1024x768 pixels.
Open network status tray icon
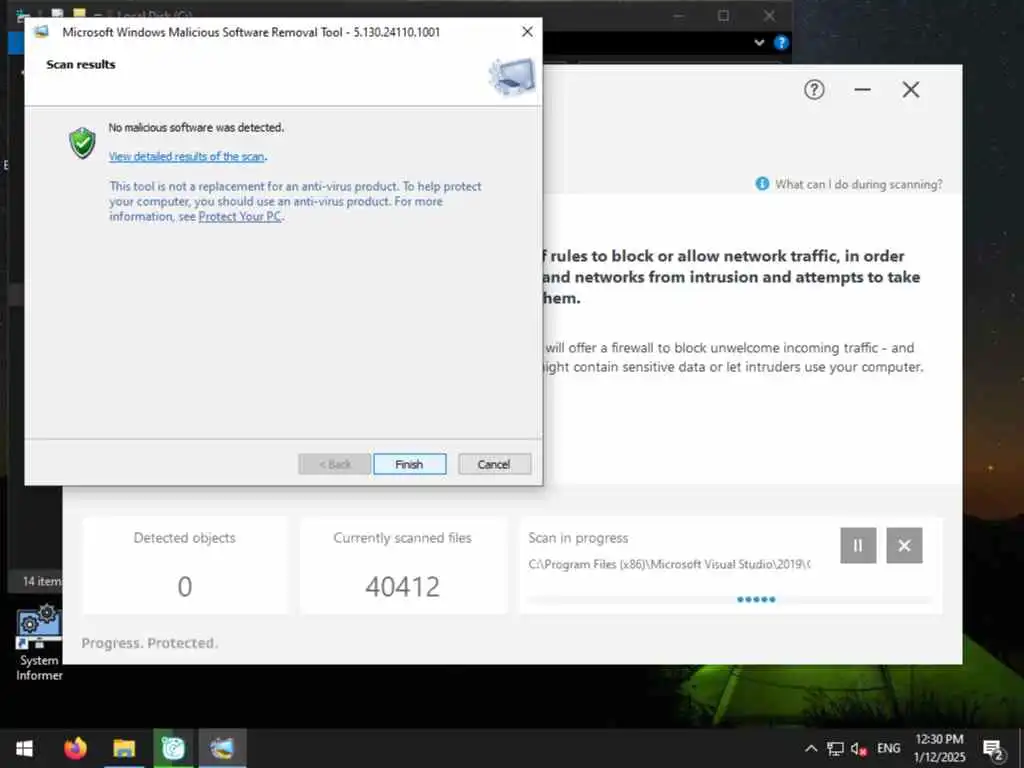[x=835, y=748]
